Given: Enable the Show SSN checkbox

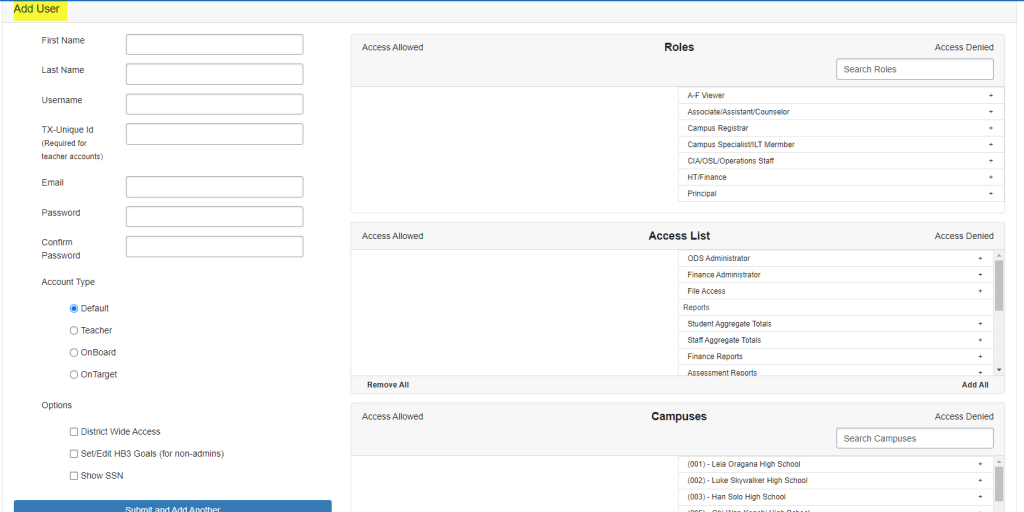Looking at the screenshot, I should click(74, 475).
